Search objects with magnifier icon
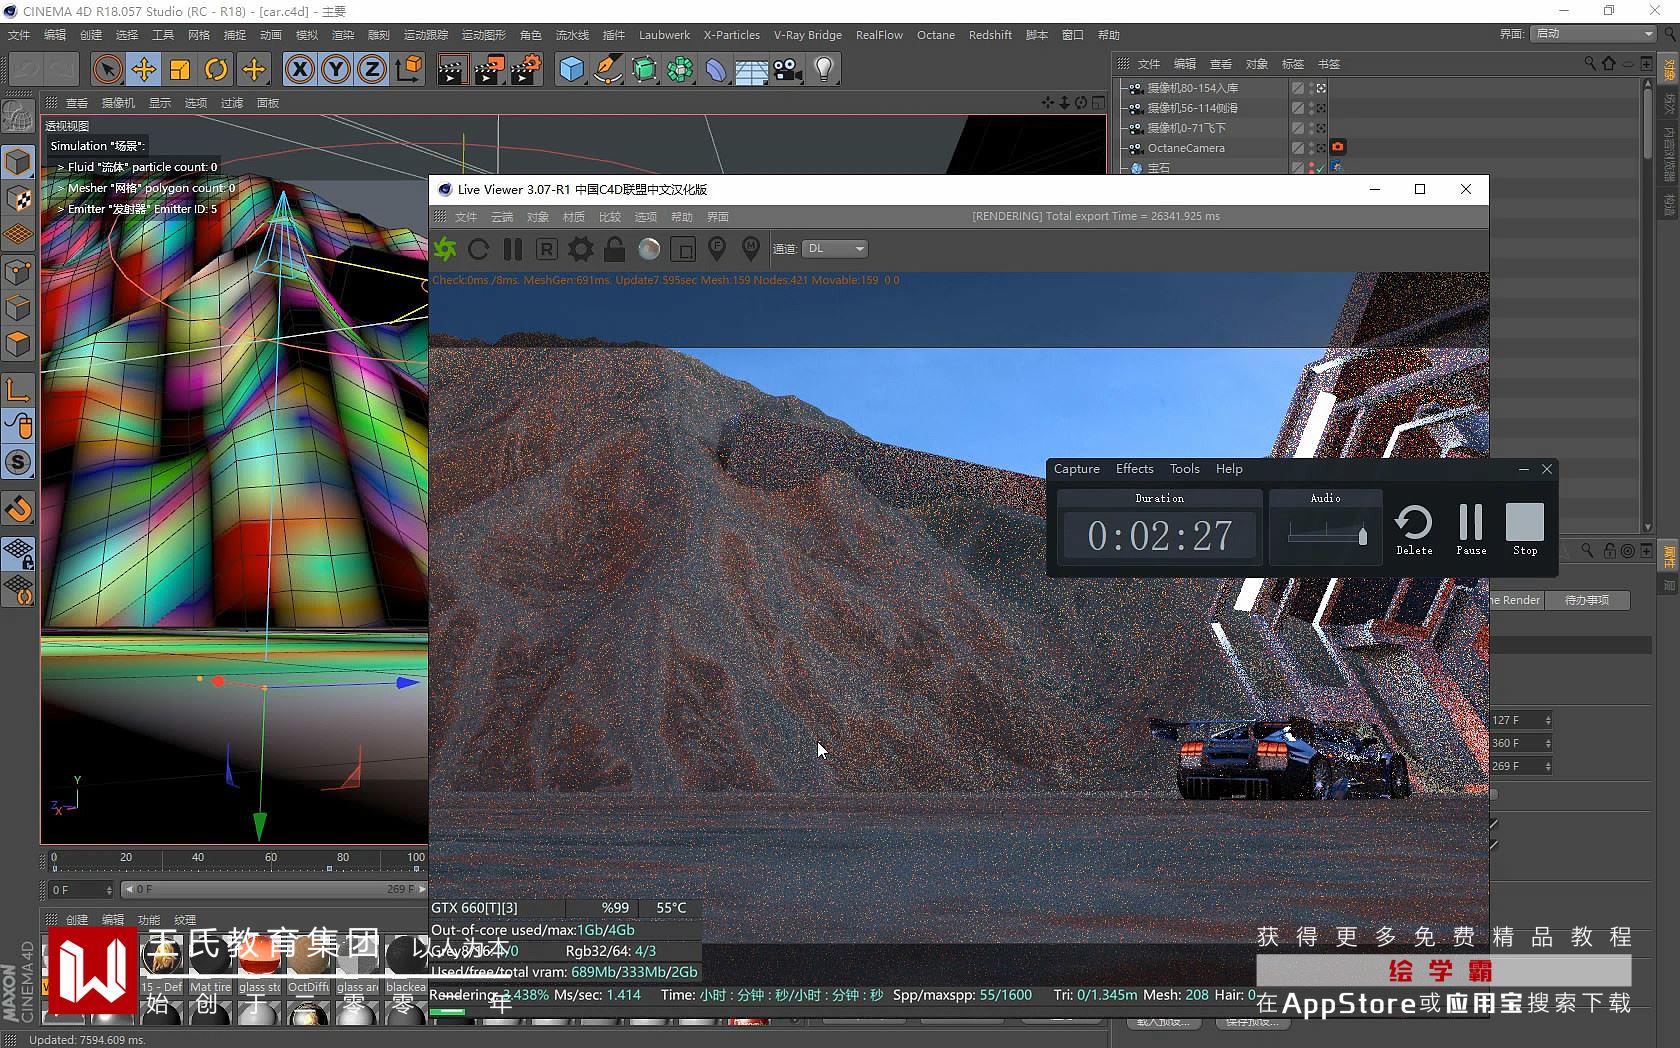 point(1590,64)
